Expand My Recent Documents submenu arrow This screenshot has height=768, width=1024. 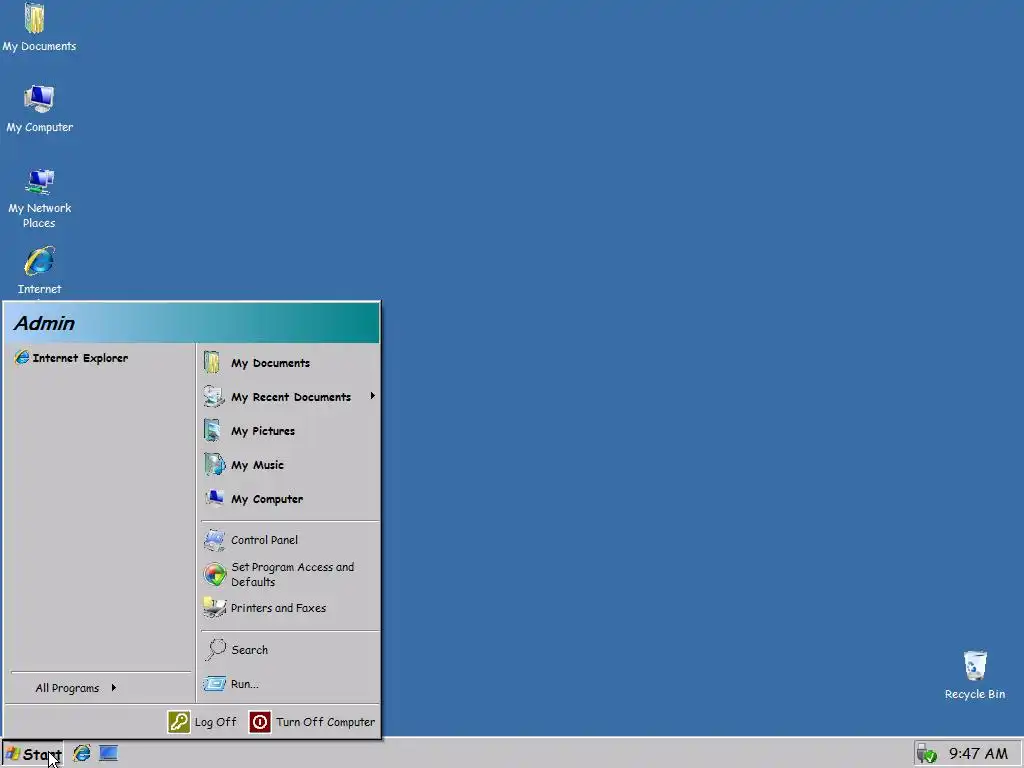pos(372,396)
